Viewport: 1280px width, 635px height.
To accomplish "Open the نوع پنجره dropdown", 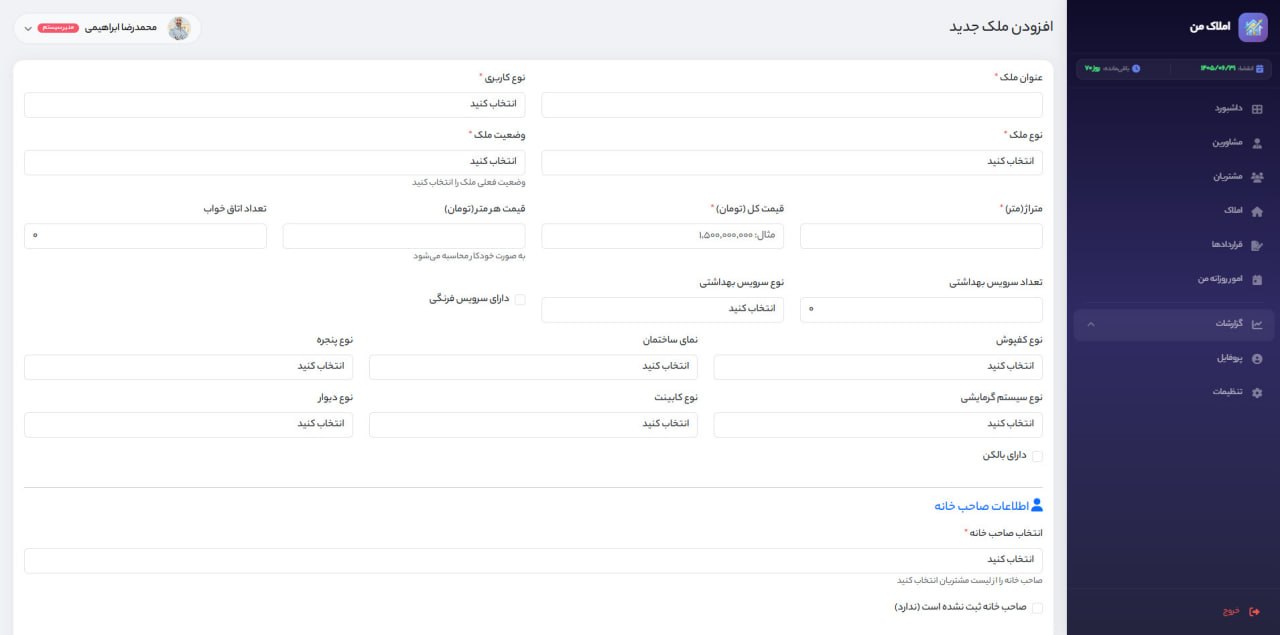I will point(189,367).
